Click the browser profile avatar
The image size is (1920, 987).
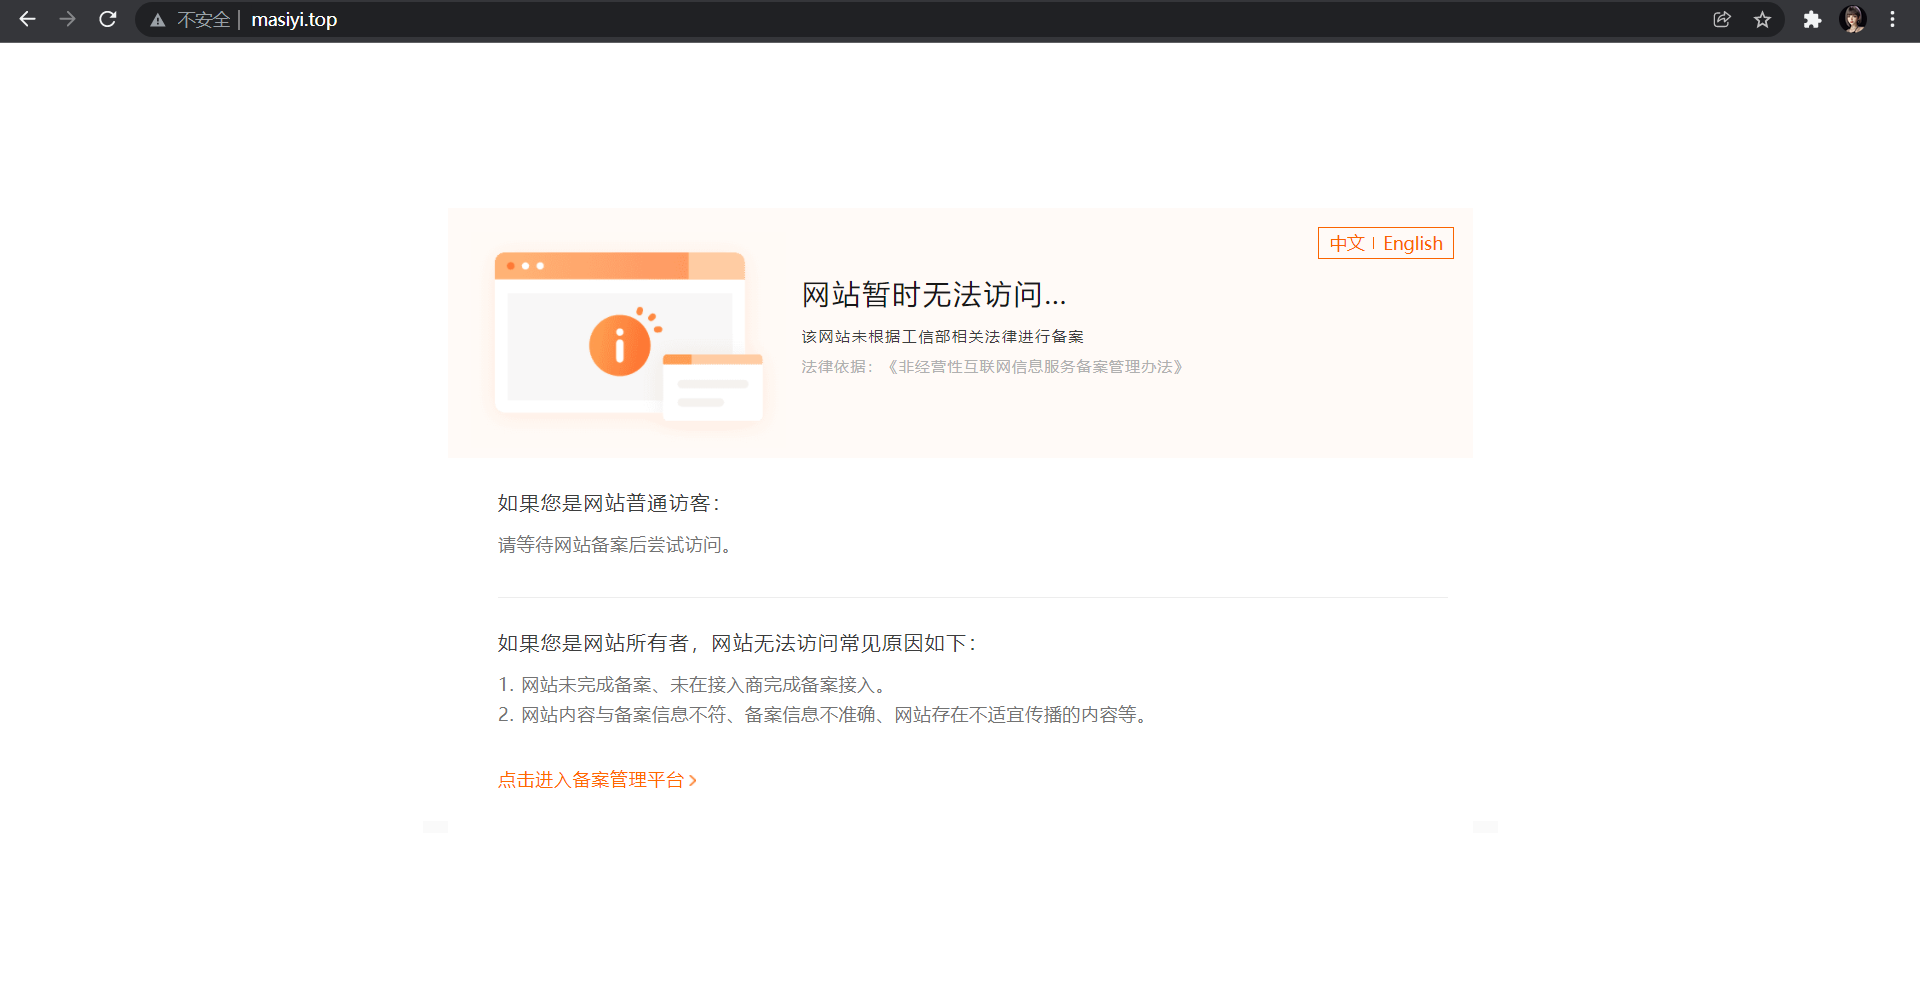(x=1853, y=19)
